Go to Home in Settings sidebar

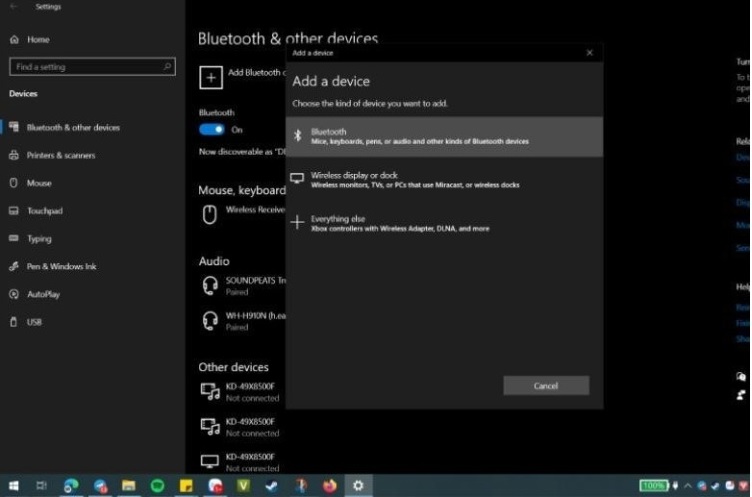click(38, 39)
